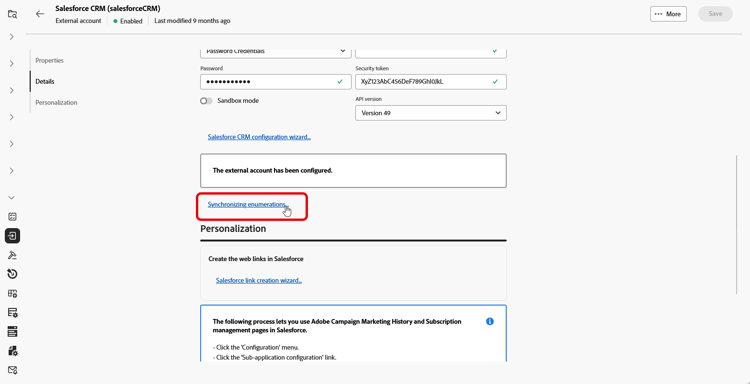Select the highlighted External accounts icon
The height and width of the screenshot is (384, 750).
pyautogui.click(x=12, y=236)
